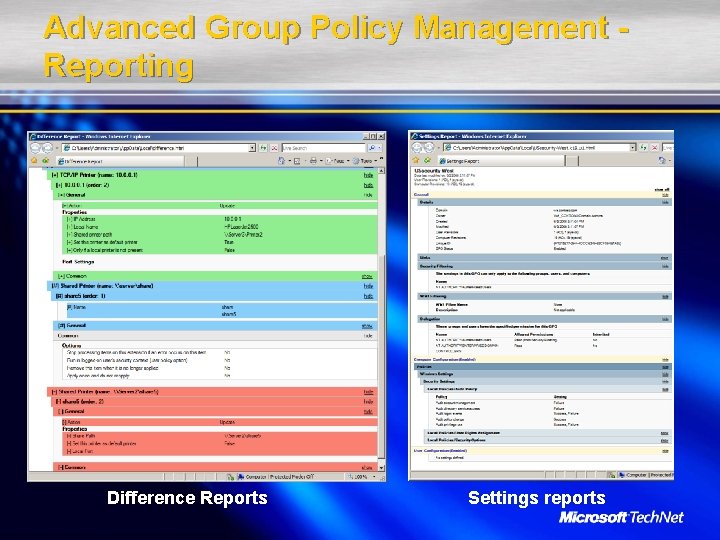Click show link on red Common row

pos(367,467)
